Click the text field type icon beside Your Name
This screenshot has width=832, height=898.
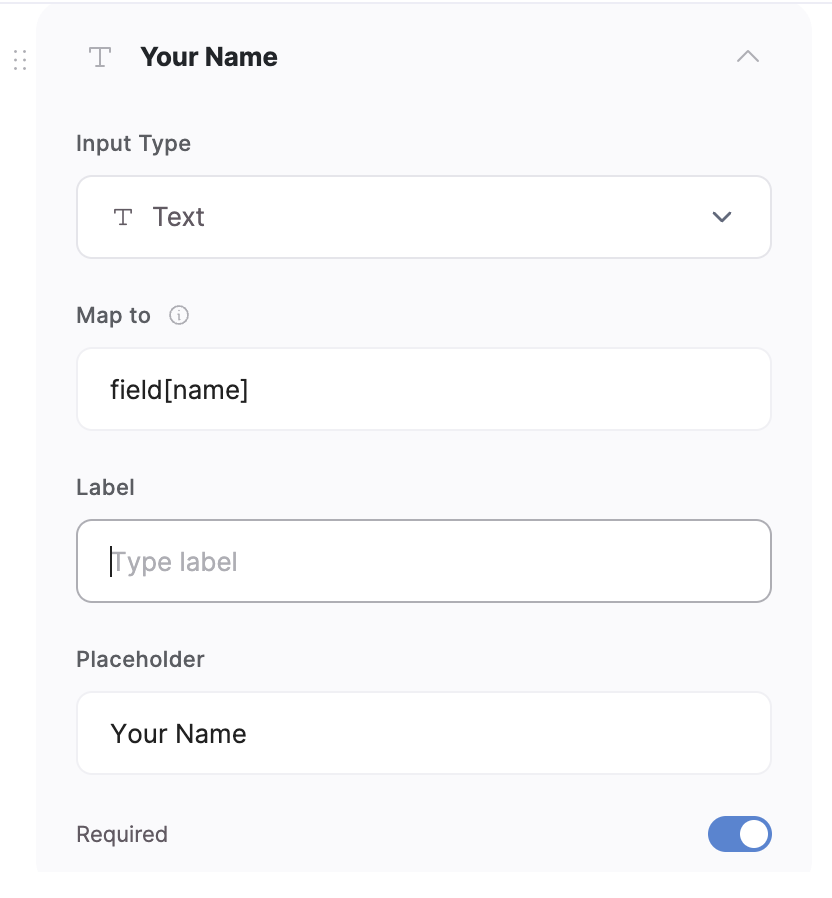point(99,58)
